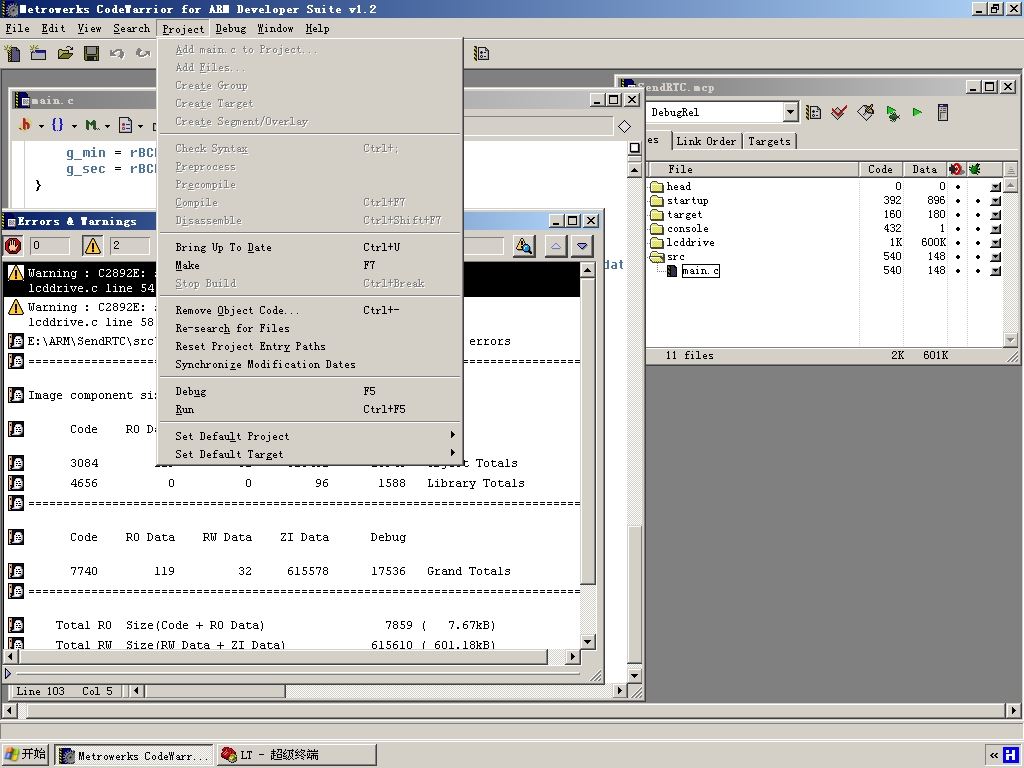The height and width of the screenshot is (768, 1024).
Task: Open the DebugRel target settings icon
Action: (814, 113)
